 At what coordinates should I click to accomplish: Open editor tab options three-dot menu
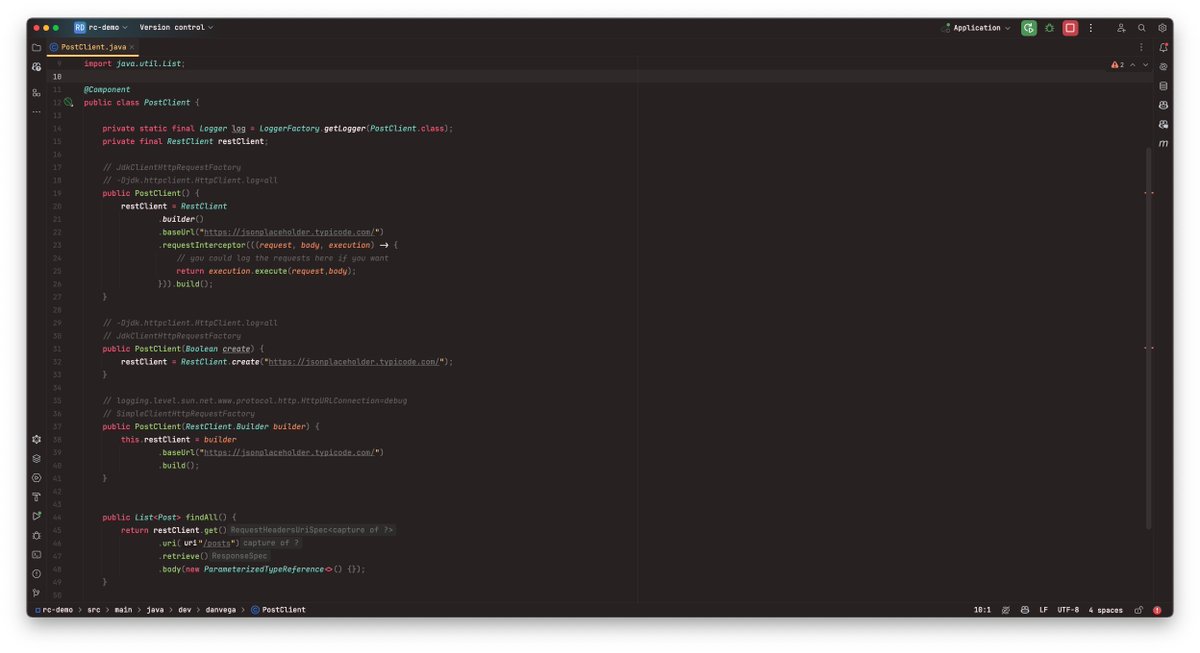click(x=1141, y=47)
